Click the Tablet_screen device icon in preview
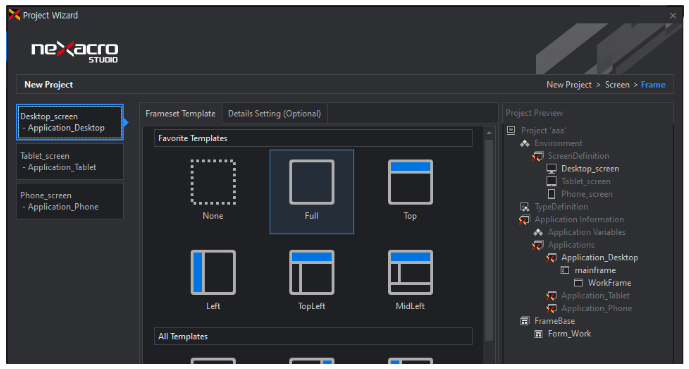The image size is (689, 369). point(551,181)
